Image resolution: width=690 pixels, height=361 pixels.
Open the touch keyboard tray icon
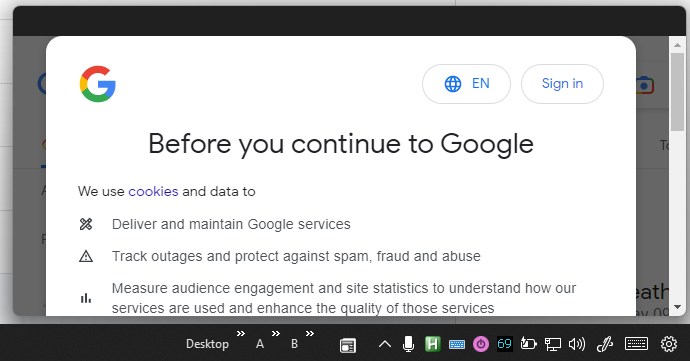click(636, 343)
